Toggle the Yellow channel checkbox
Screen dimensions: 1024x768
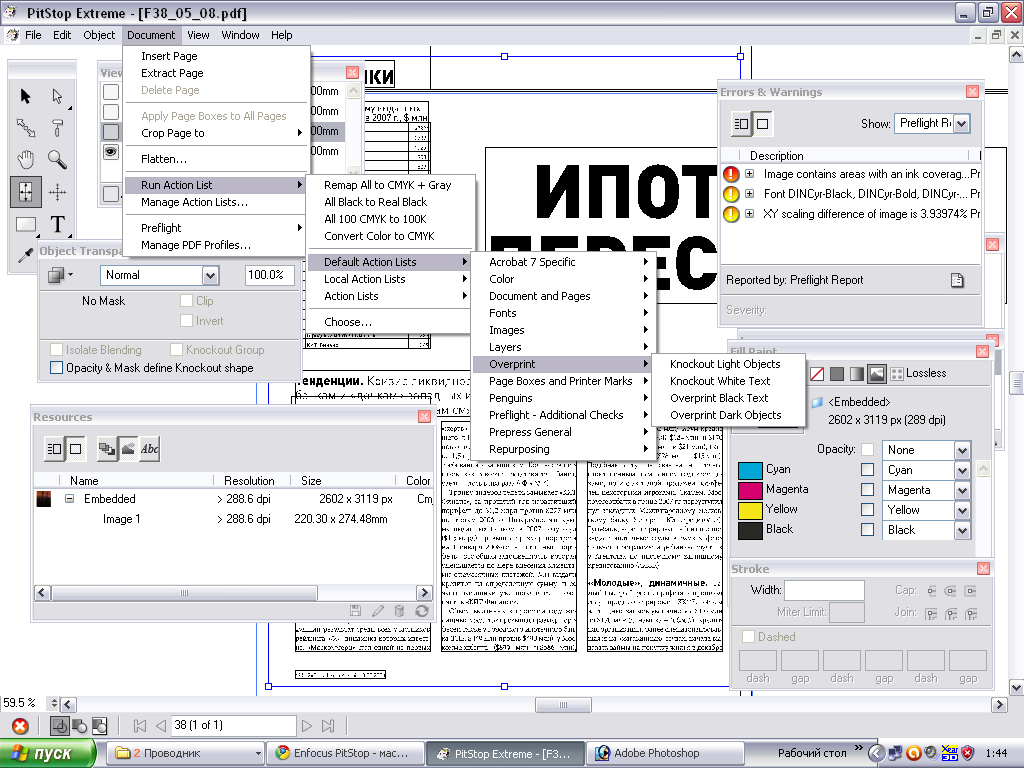tap(867, 509)
